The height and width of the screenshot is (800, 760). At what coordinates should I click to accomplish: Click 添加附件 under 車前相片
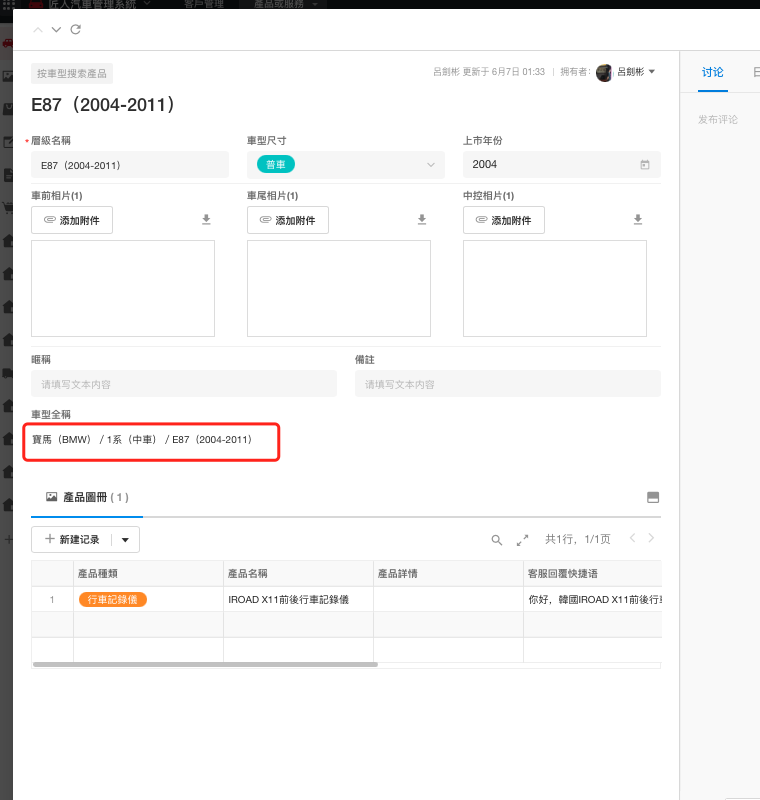click(72, 220)
